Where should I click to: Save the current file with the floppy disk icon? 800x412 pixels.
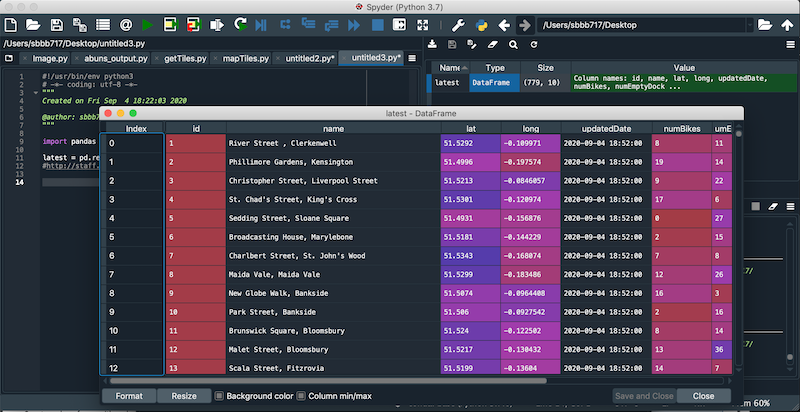click(57, 25)
